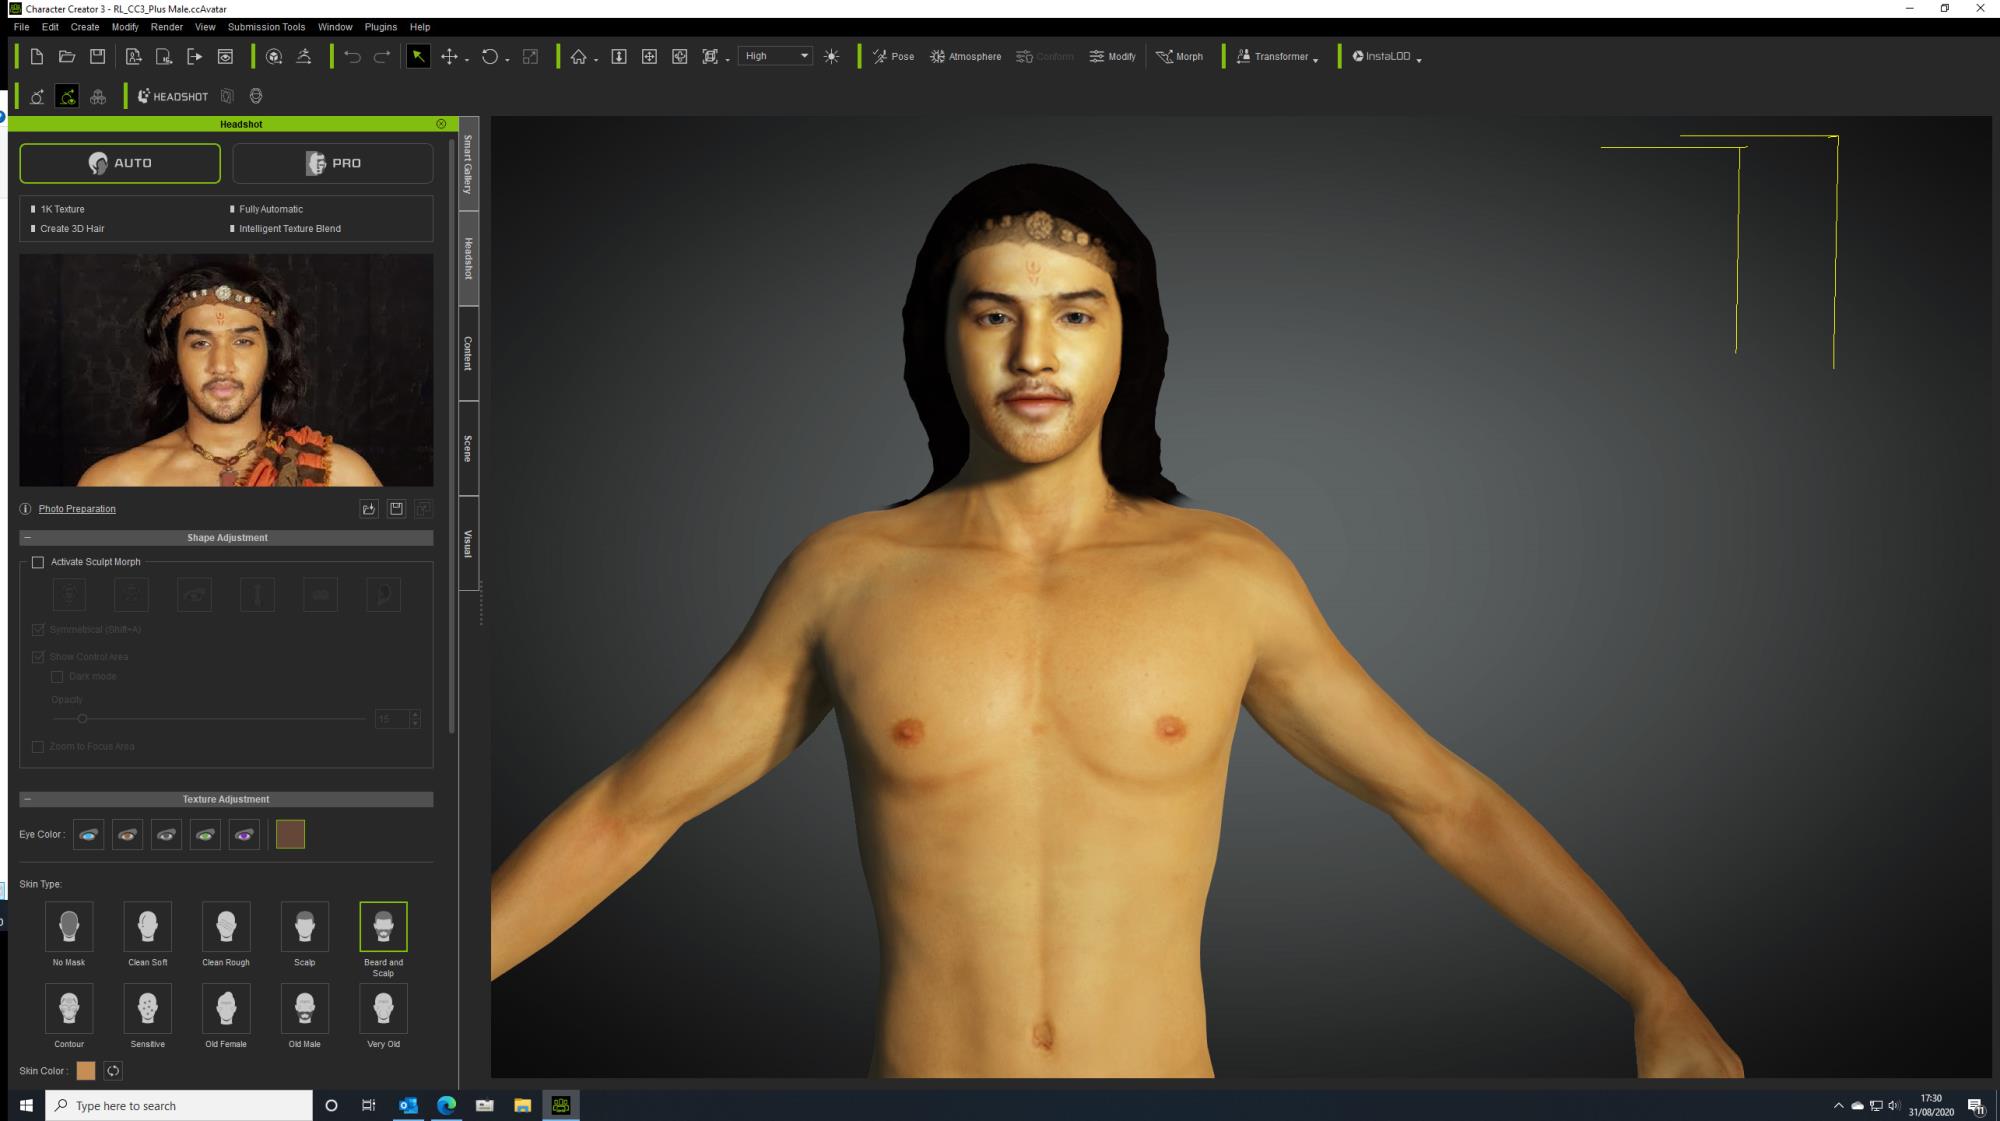The image size is (2000, 1121).
Task: Select the grey eye color preset
Action: click(166, 834)
